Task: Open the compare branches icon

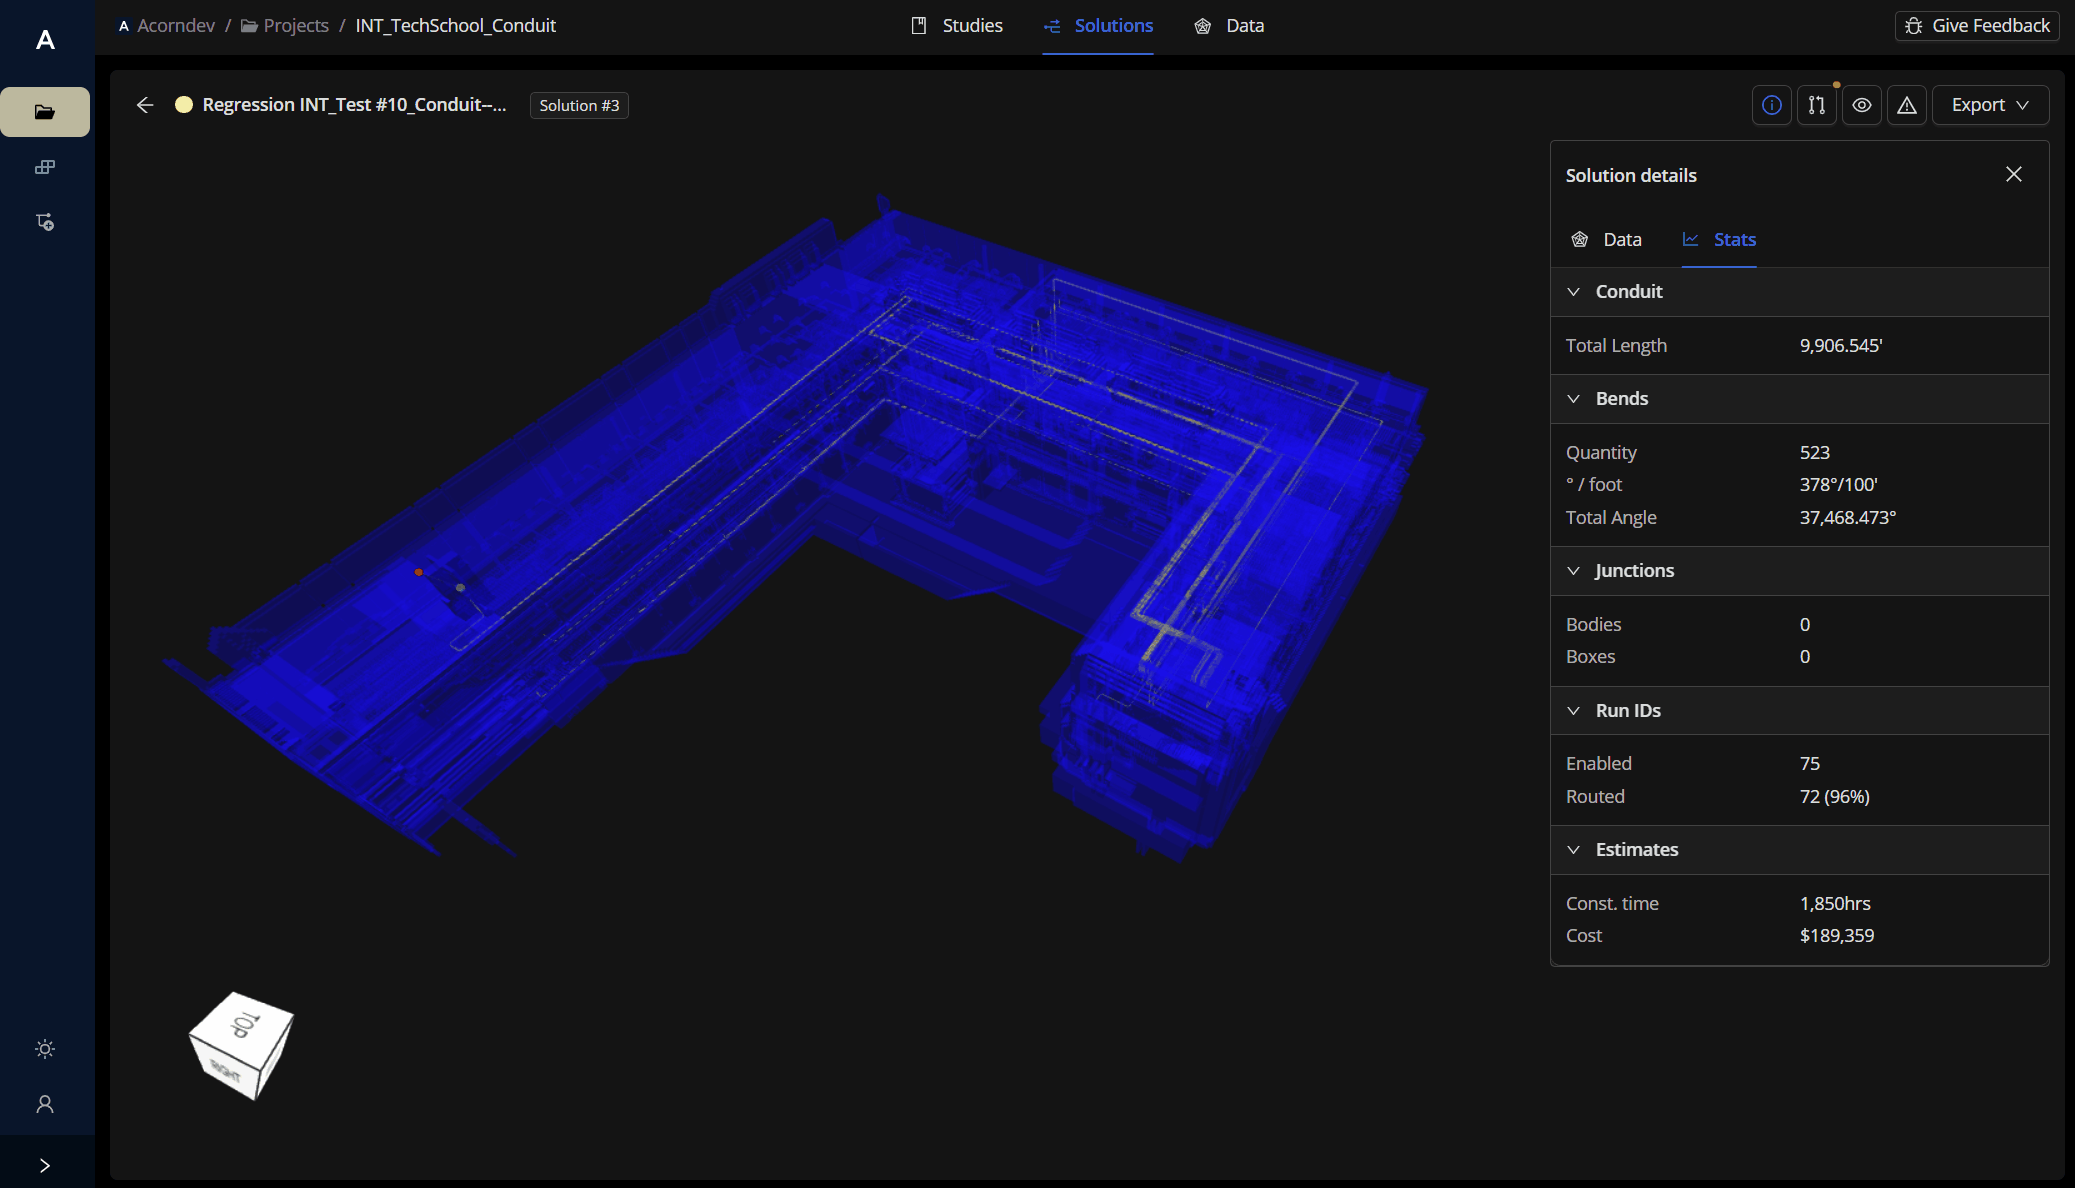Action: [1817, 105]
